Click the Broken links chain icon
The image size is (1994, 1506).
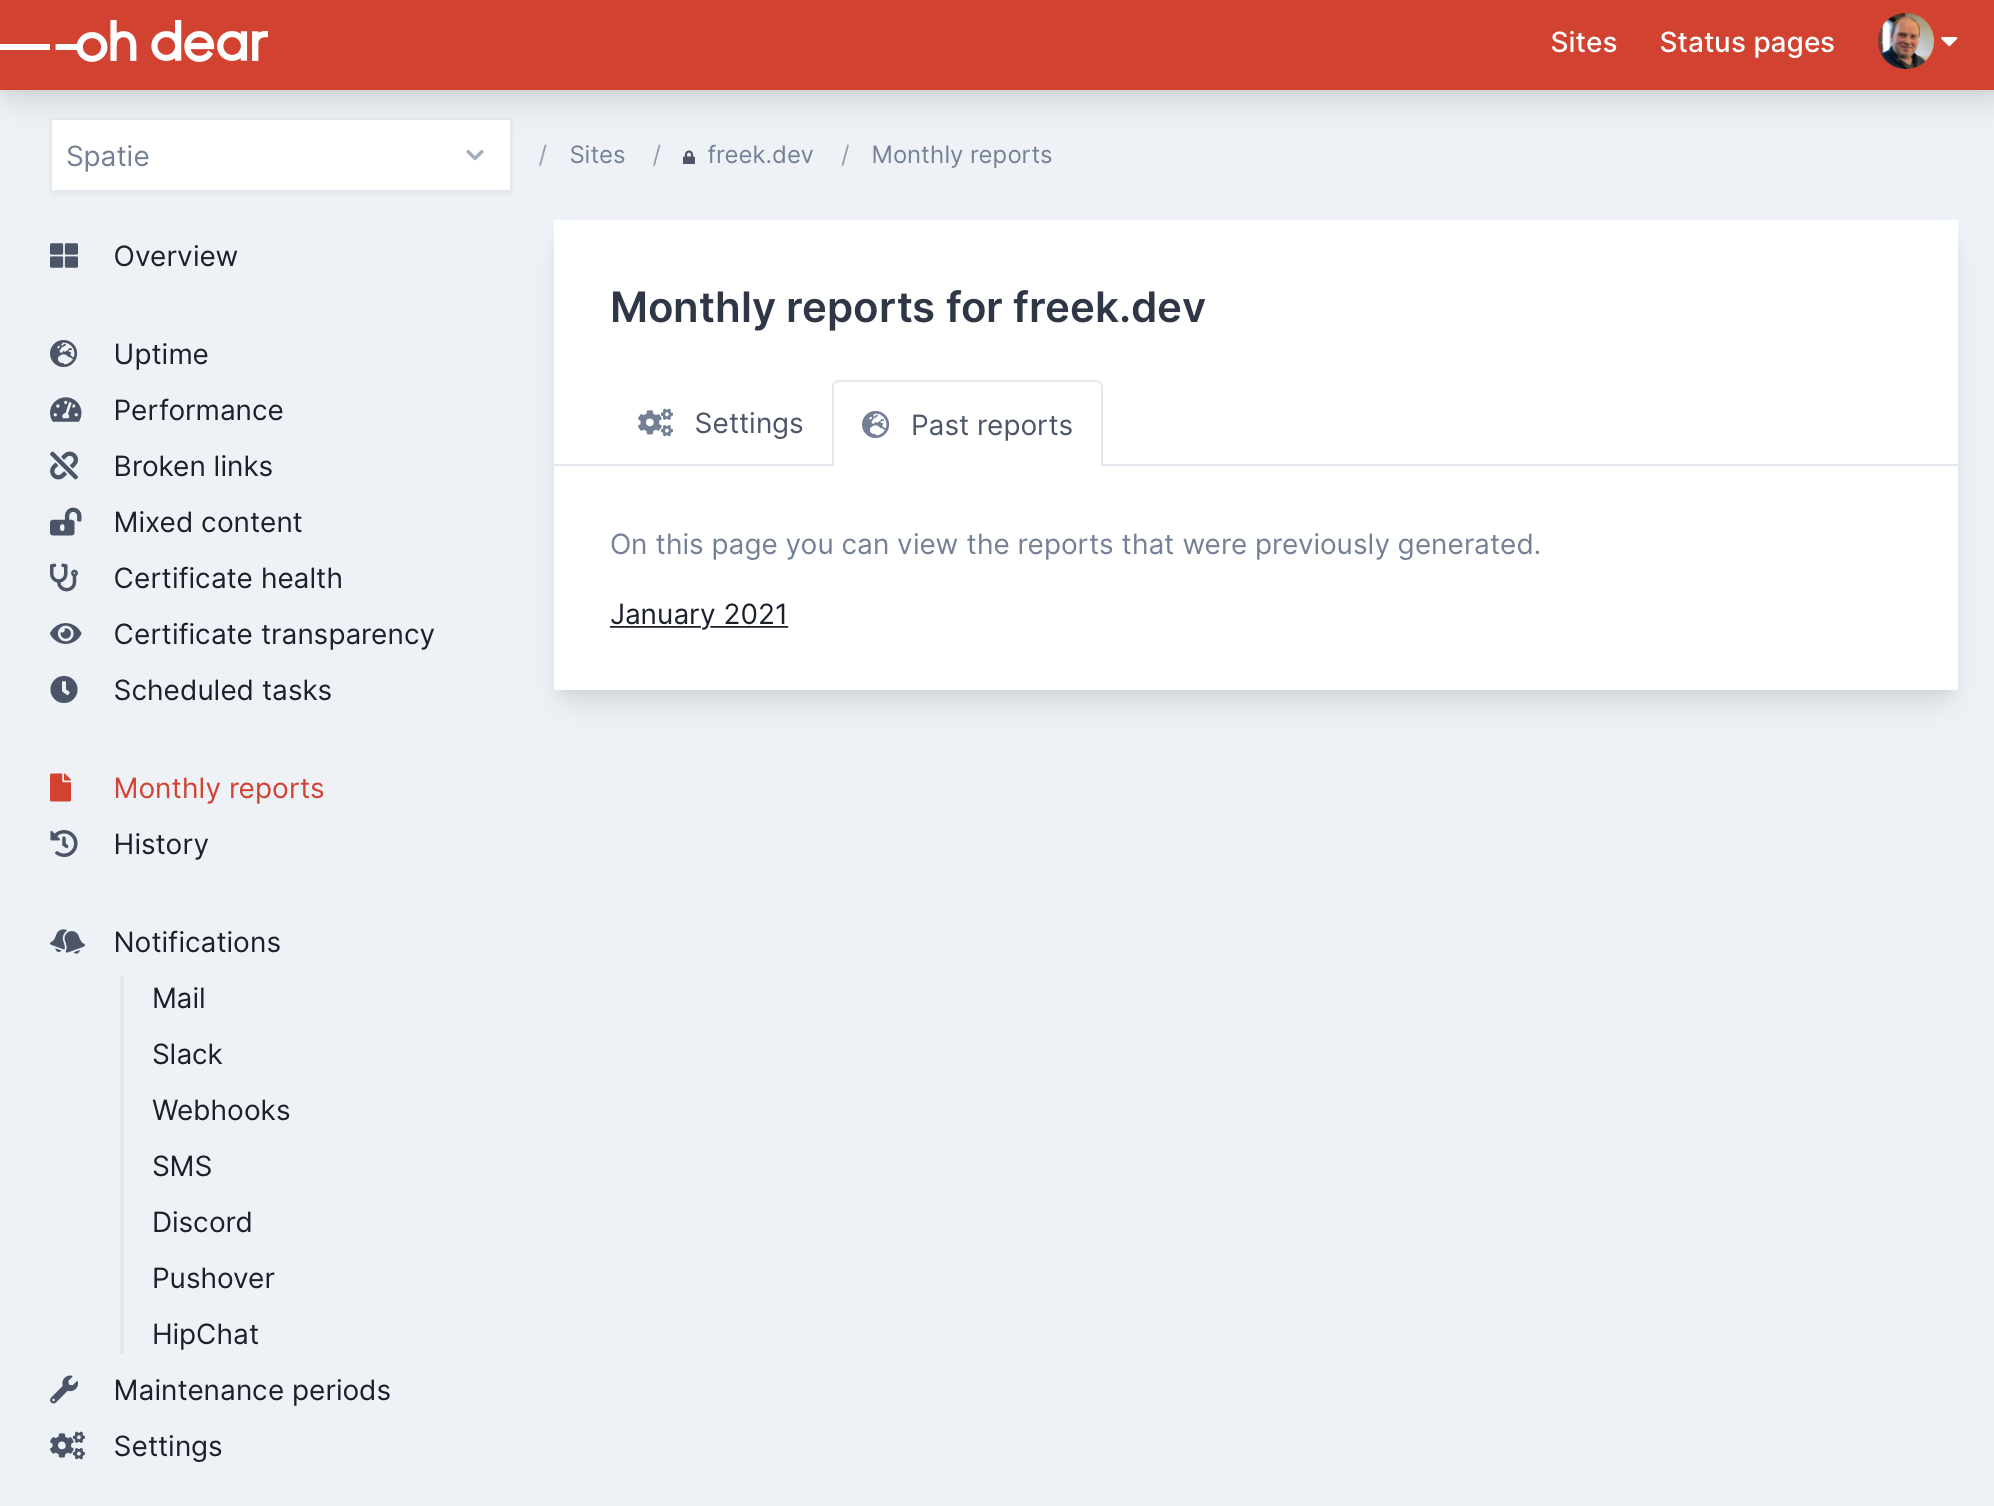click(64, 466)
